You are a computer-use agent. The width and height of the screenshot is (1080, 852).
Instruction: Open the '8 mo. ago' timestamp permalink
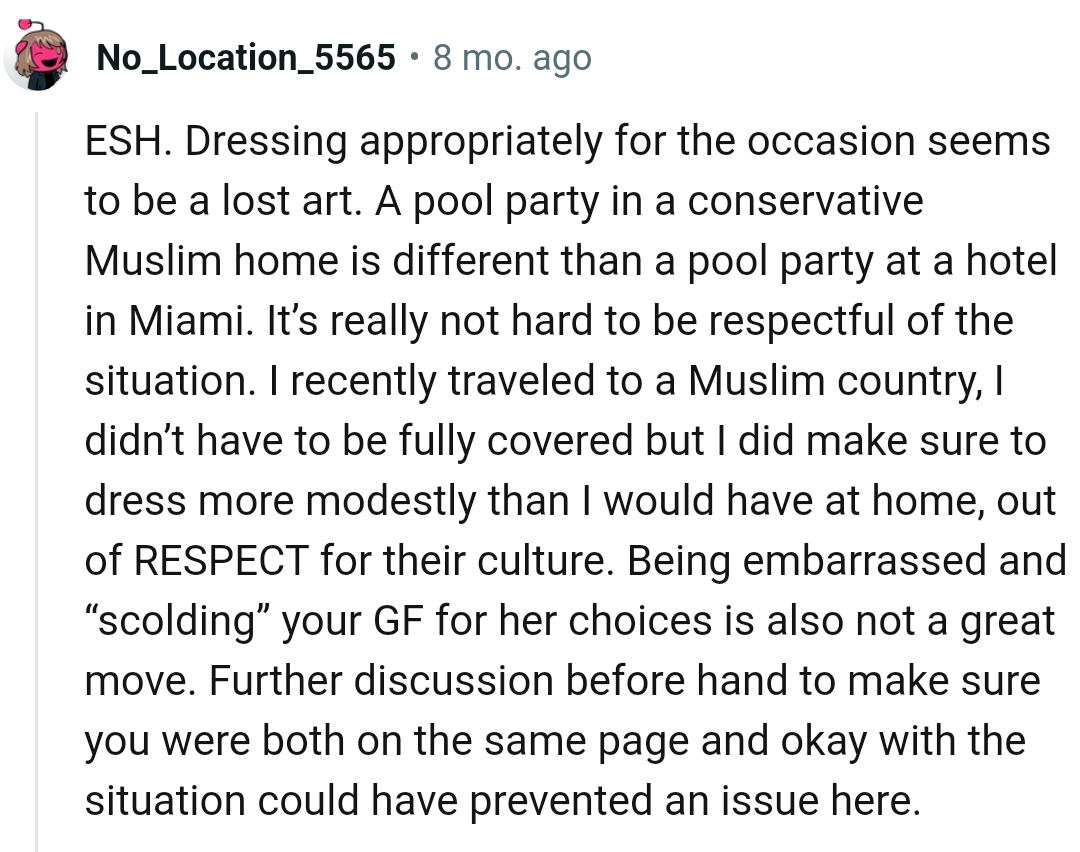(x=512, y=58)
